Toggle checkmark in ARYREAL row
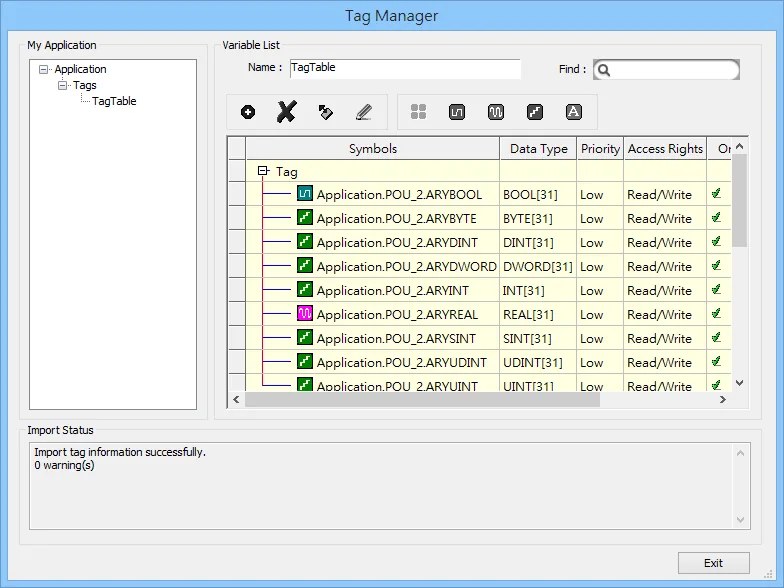This screenshot has height=588, width=784. 716,313
